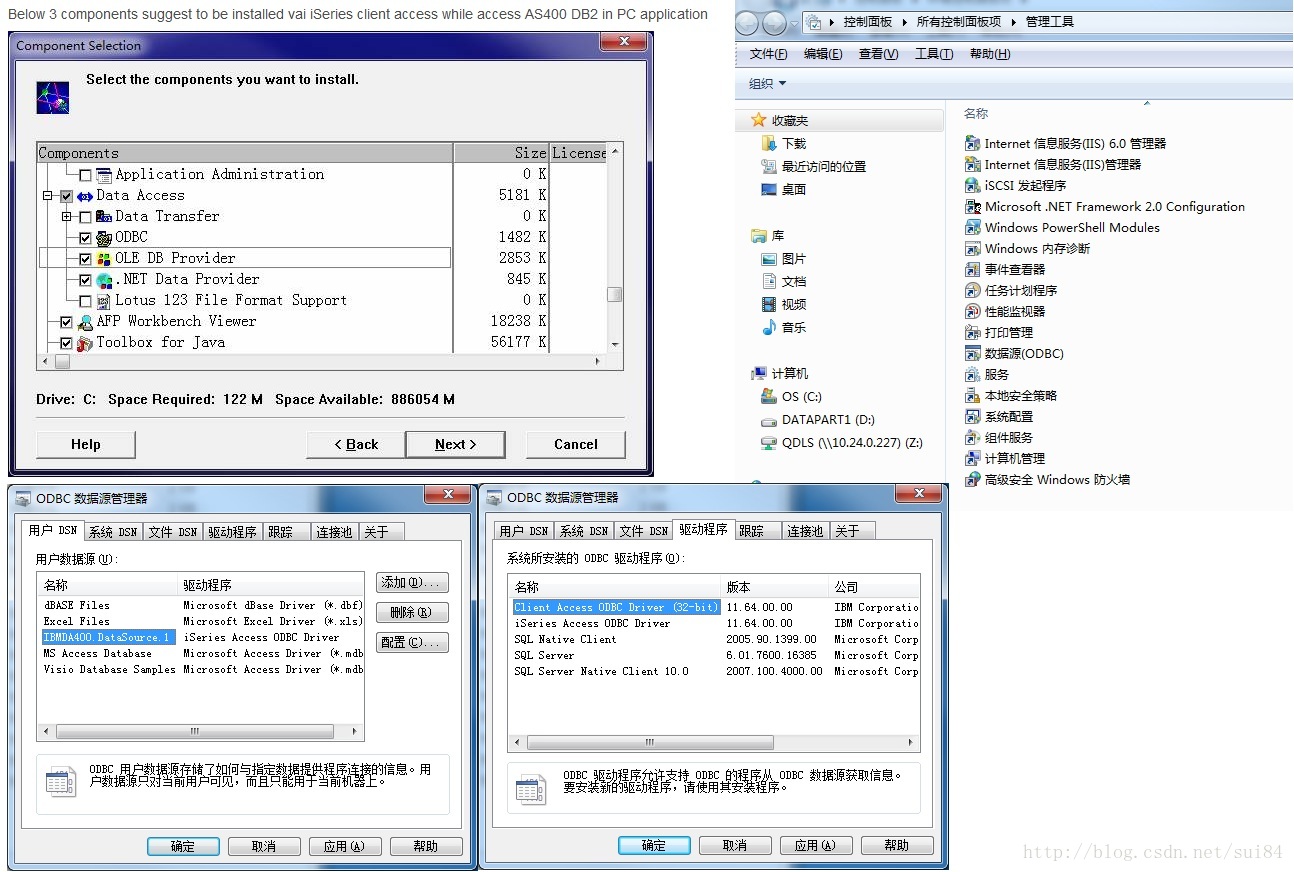Viewport: 1294px width, 872px height.
Task: Open Windows PowerShell Modules icon
Action: [972, 228]
